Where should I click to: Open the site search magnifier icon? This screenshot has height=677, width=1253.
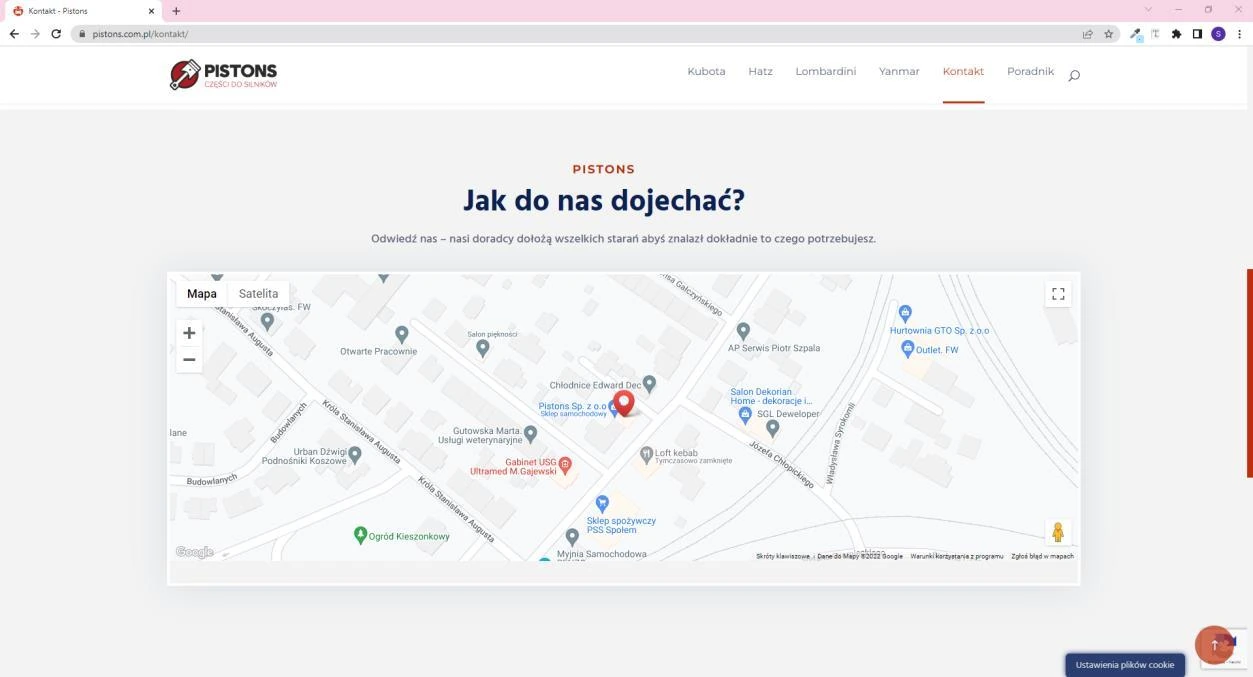click(x=1074, y=75)
